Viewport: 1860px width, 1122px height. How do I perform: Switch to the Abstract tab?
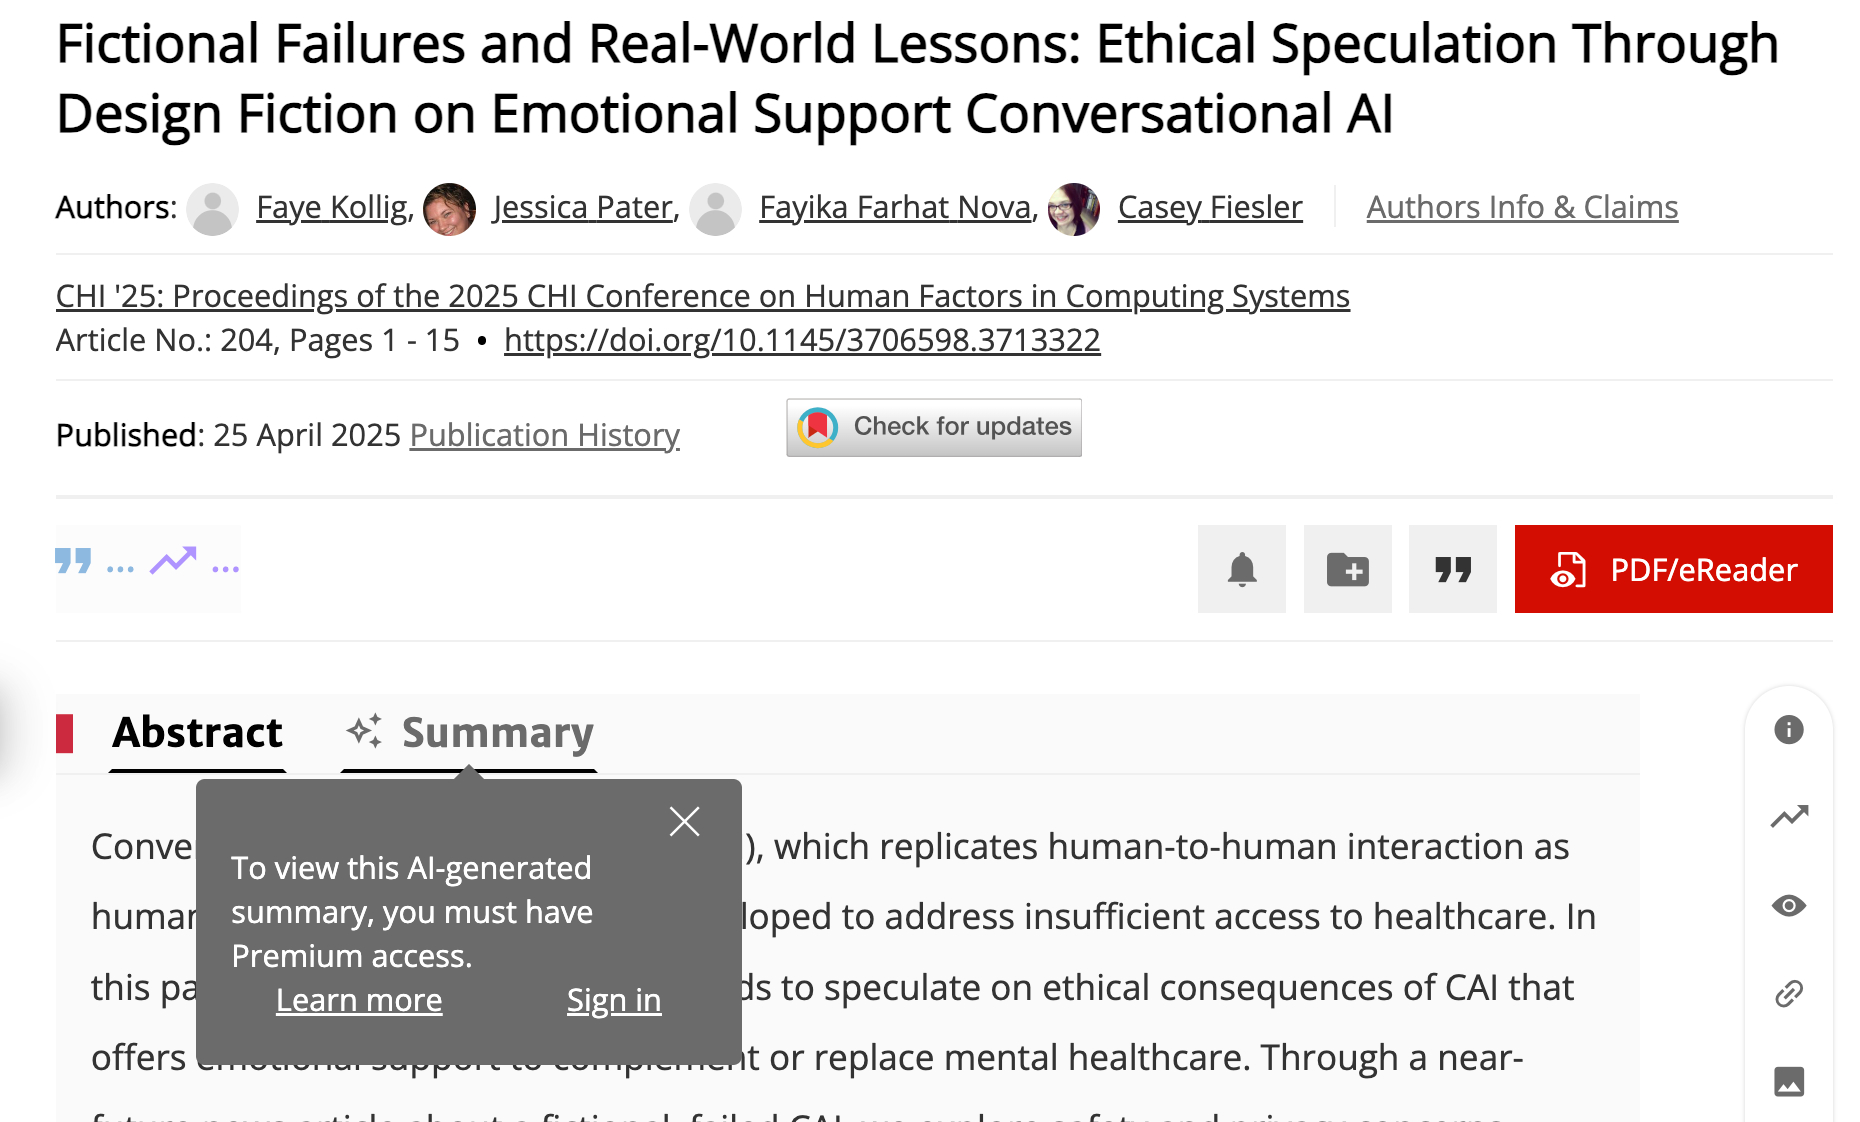click(197, 733)
